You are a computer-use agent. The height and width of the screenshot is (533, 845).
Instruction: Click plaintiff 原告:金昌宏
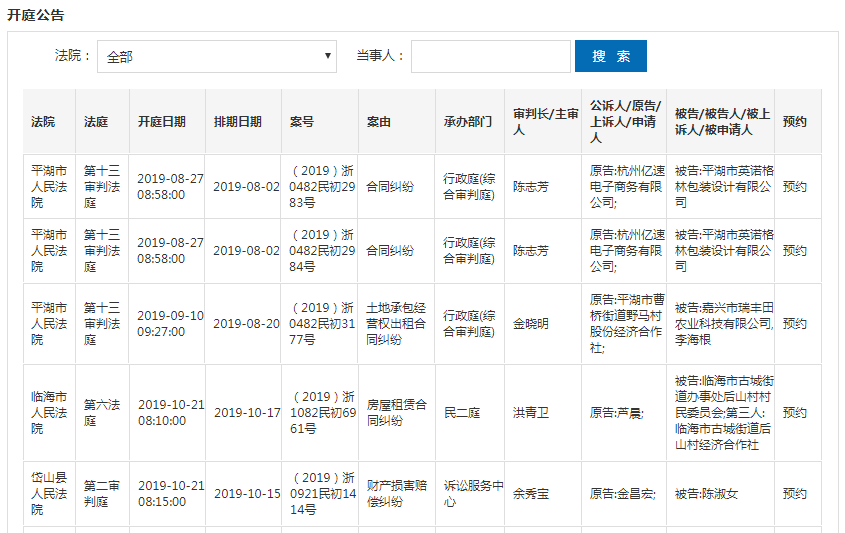click(622, 494)
